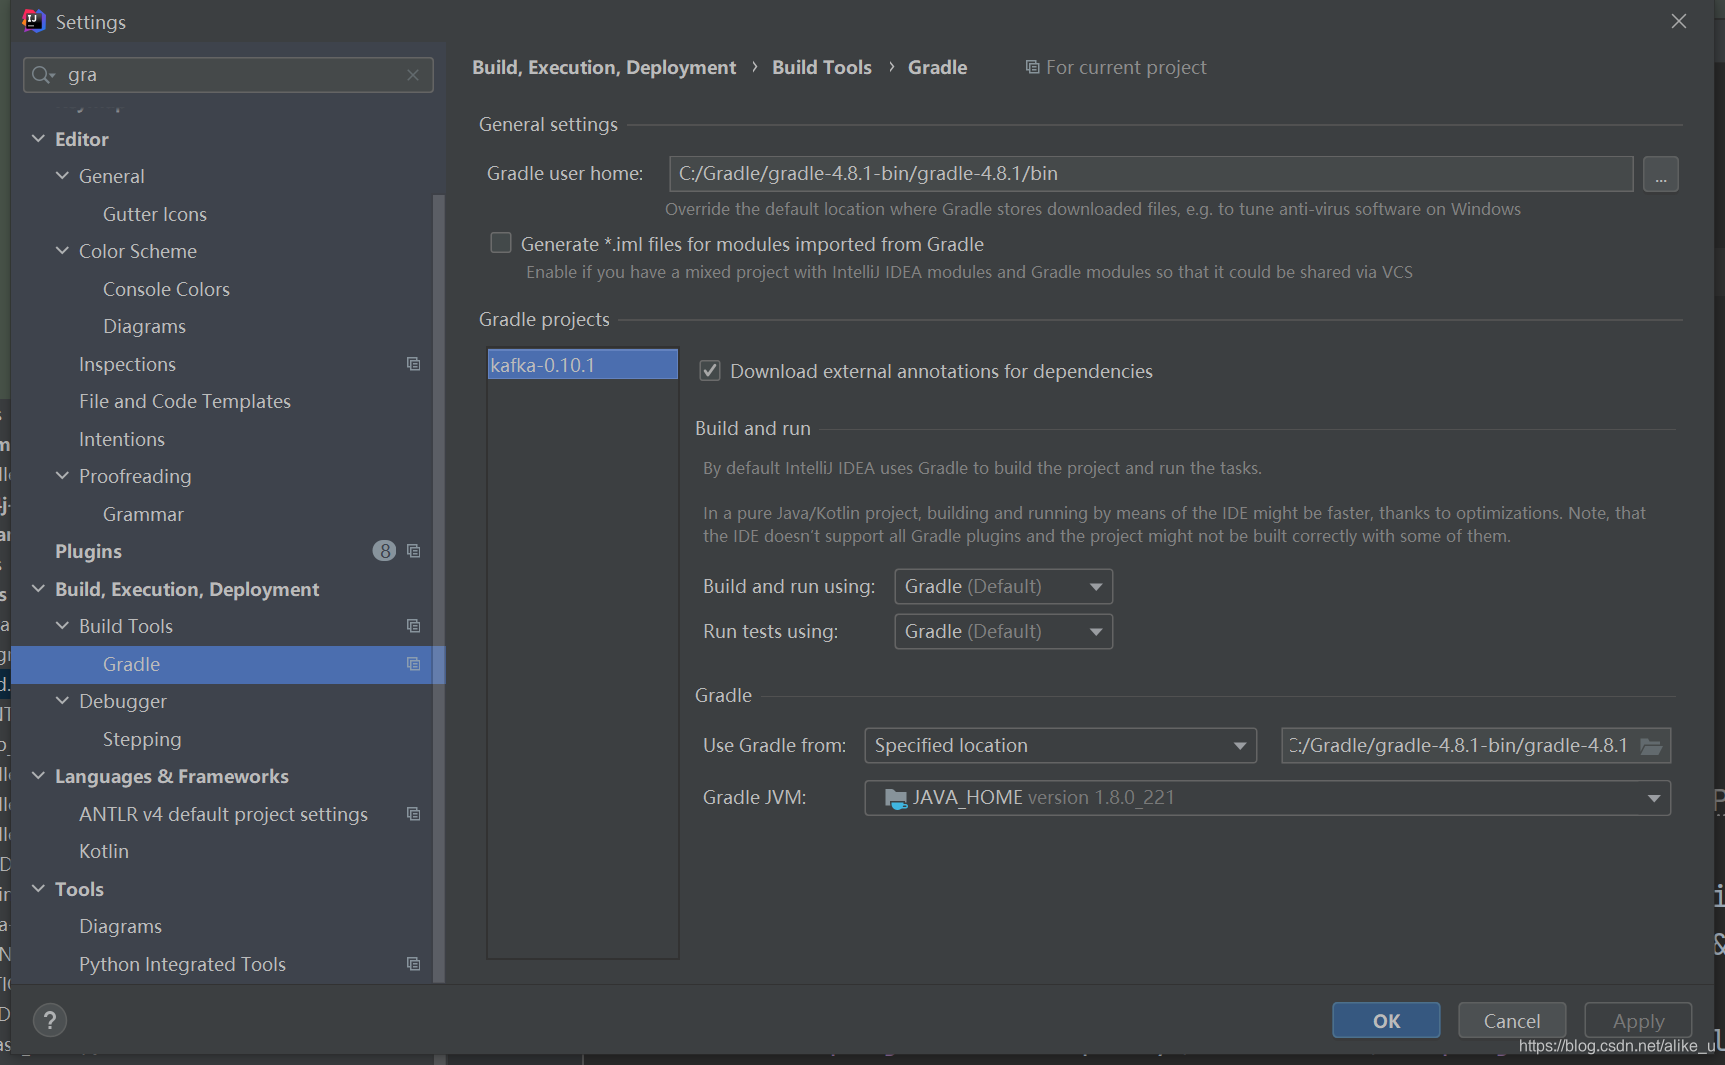Viewport: 1725px width, 1065px height.
Task: Click the settings tree vertical scrollbar
Action: click(438, 588)
